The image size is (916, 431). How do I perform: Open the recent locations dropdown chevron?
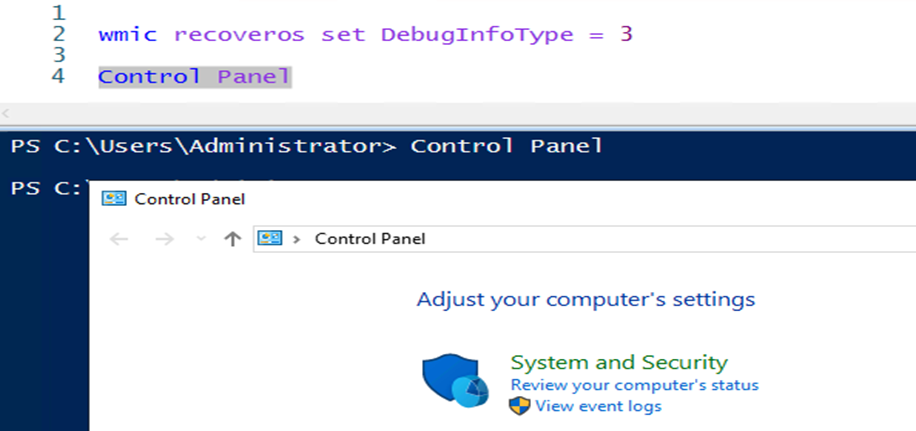point(201,239)
